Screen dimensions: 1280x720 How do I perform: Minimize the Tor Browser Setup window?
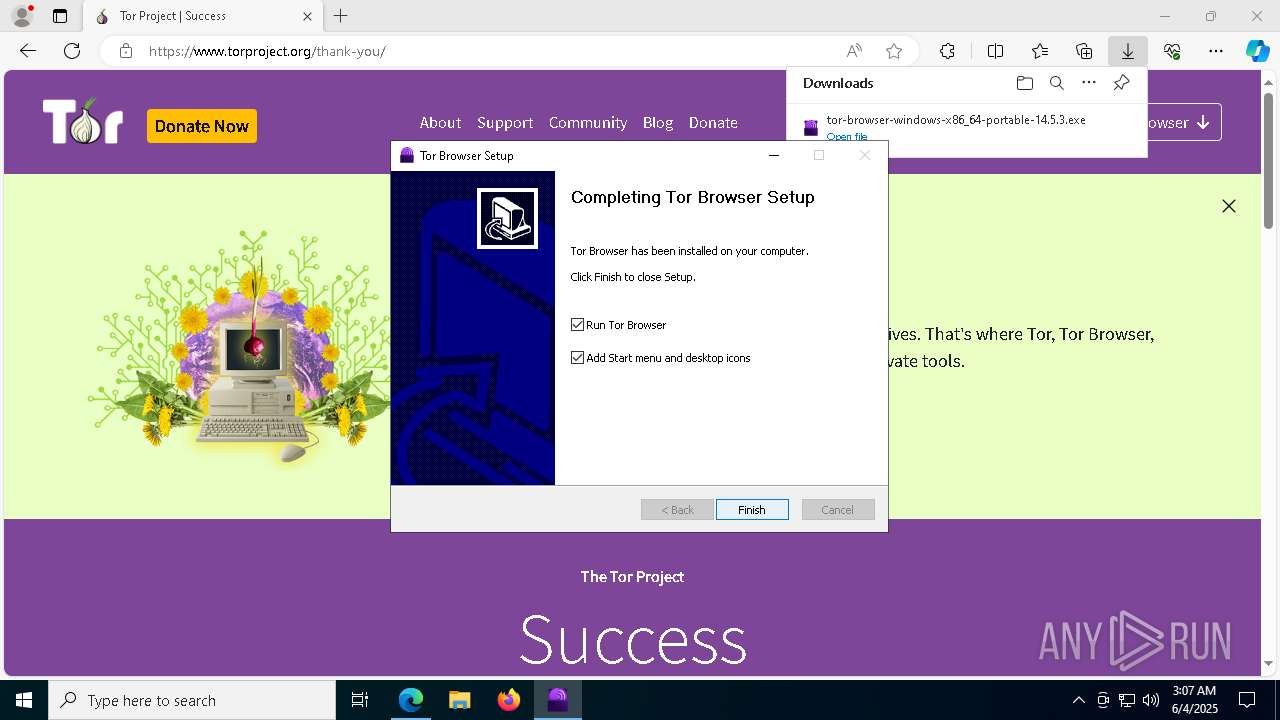pos(774,155)
